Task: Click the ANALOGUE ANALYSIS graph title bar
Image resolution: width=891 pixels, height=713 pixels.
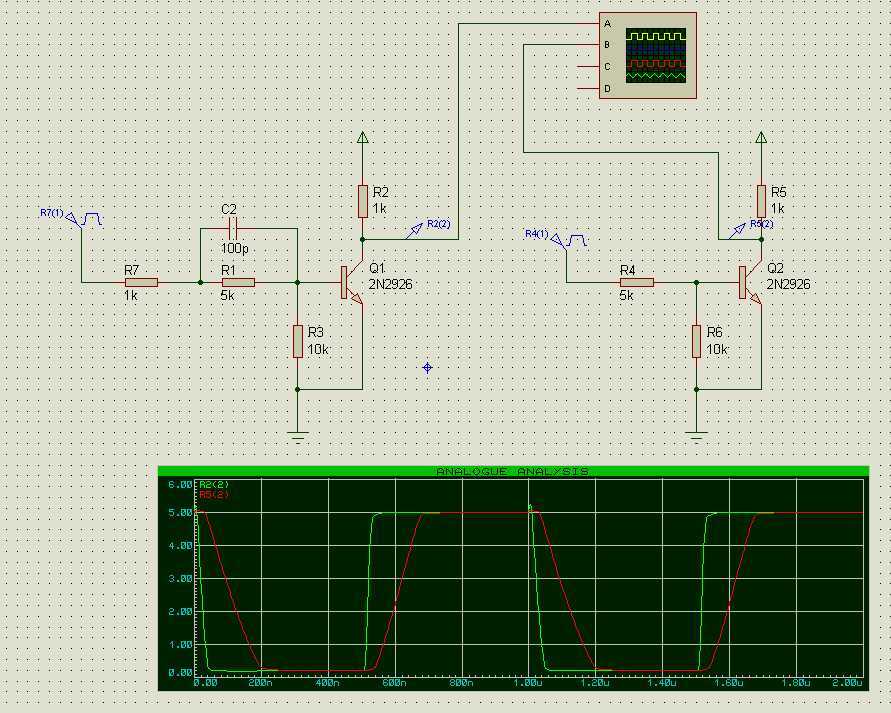Action: [x=513, y=471]
